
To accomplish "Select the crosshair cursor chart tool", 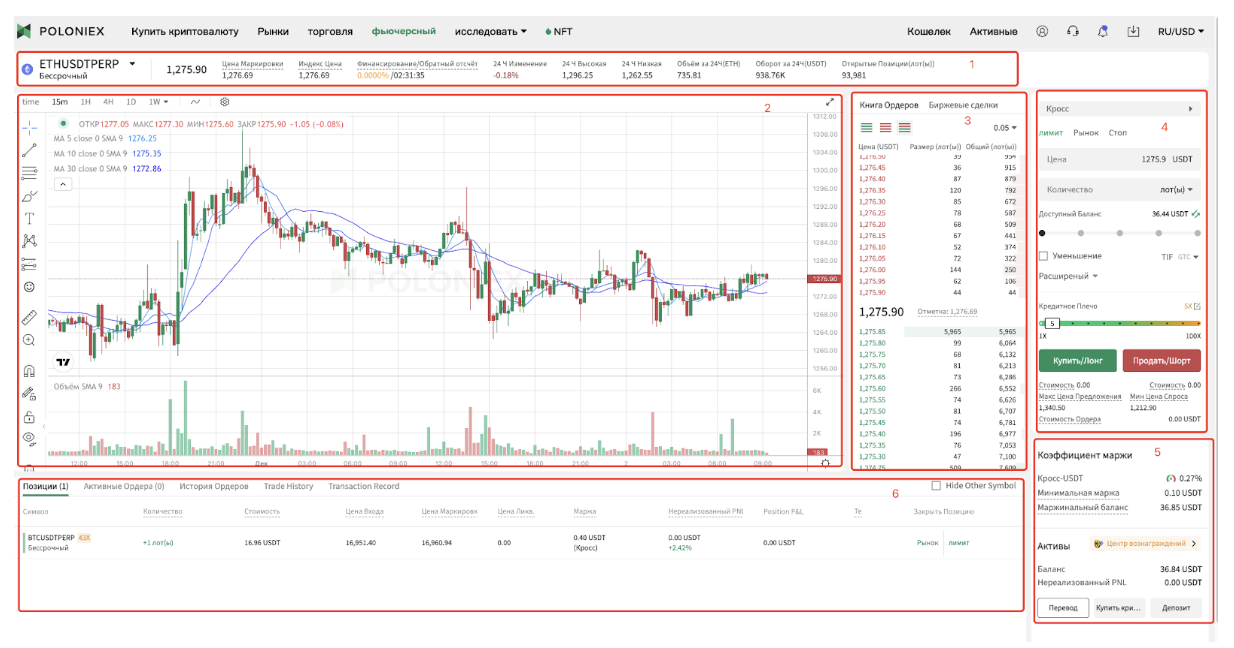I will pos(30,126).
